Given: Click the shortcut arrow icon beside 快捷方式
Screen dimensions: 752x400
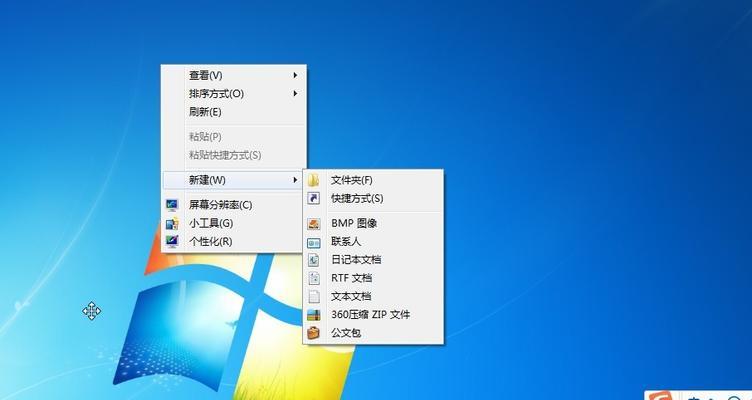Looking at the screenshot, I should (x=314, y=198).
